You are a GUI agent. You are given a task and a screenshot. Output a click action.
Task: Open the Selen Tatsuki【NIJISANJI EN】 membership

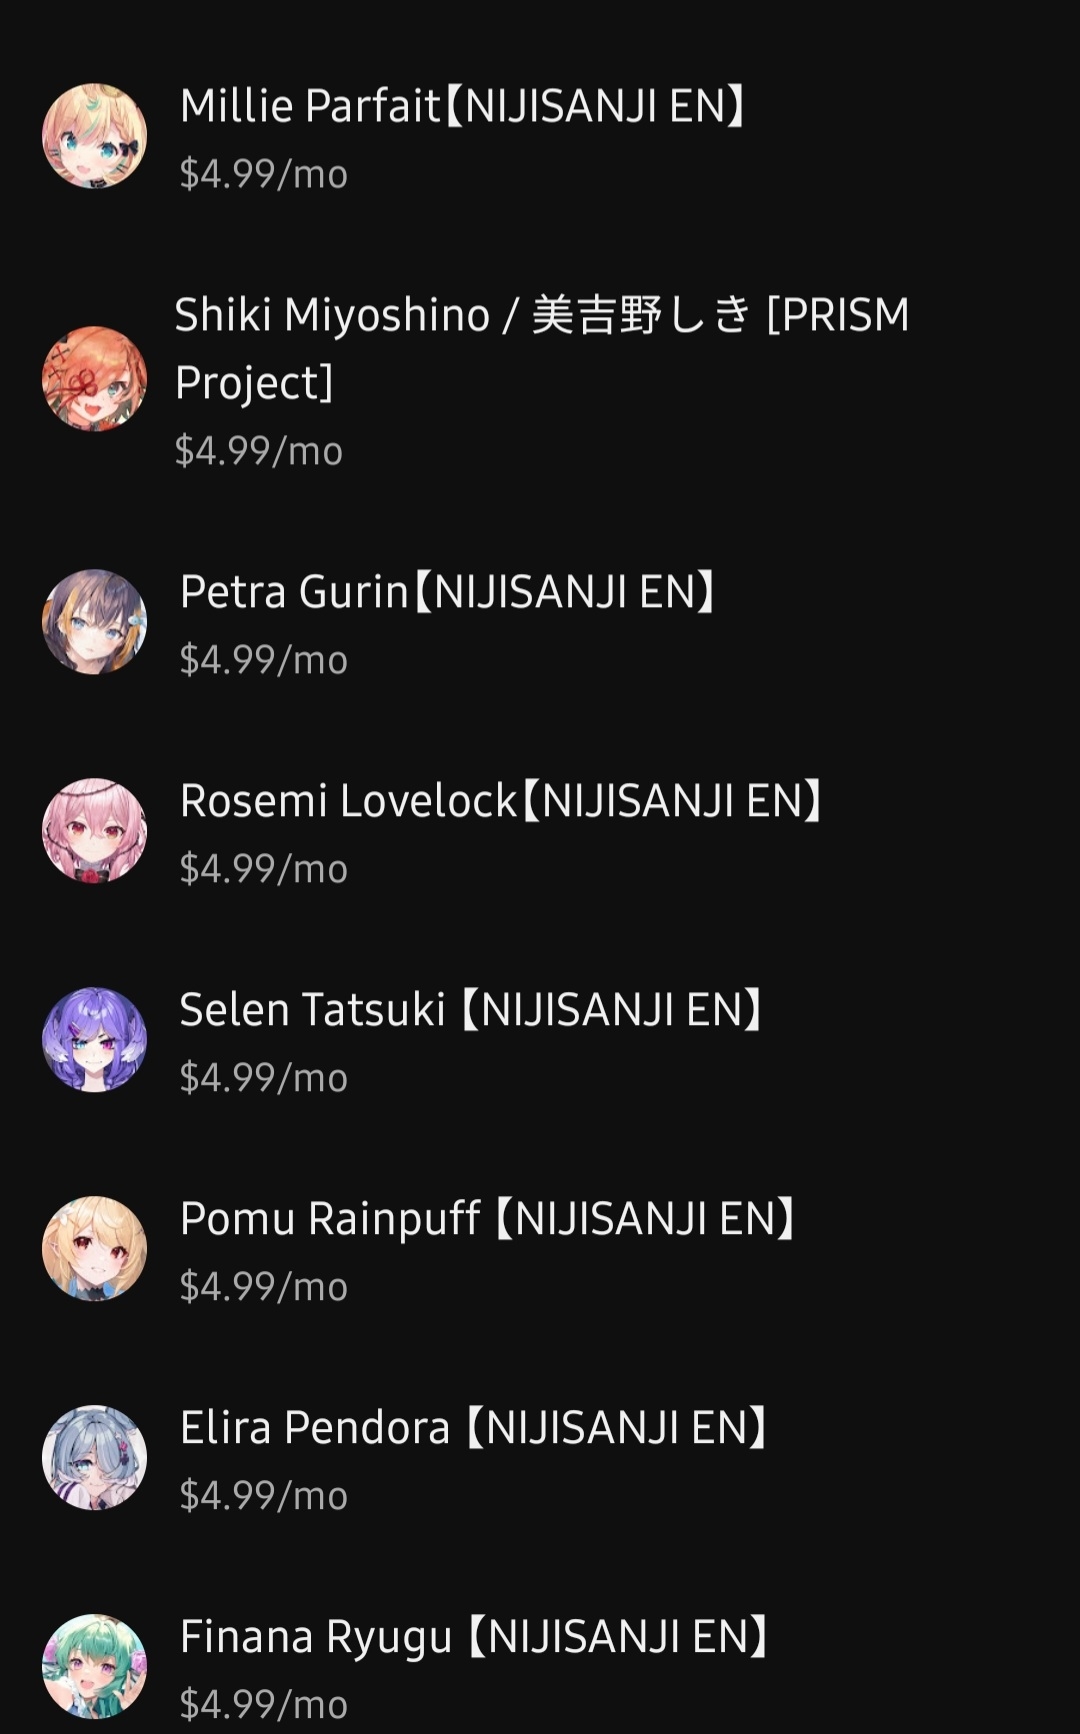tap(540, 1041)
